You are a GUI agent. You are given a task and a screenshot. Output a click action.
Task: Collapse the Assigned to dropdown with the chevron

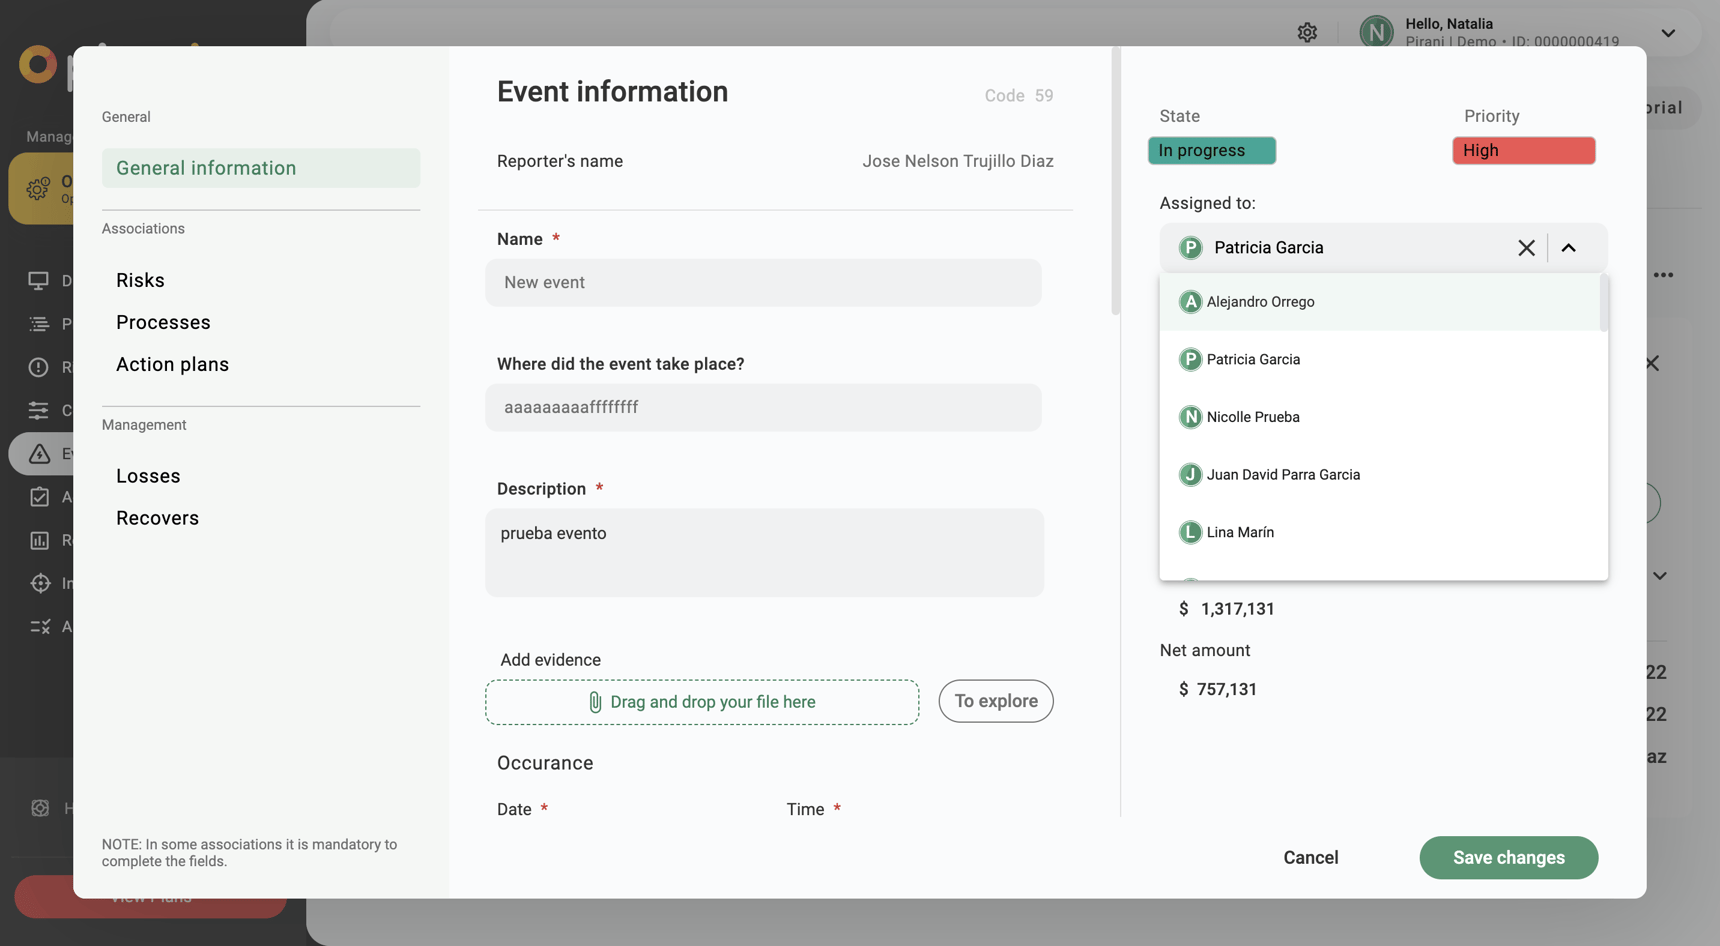point(1568,247)
